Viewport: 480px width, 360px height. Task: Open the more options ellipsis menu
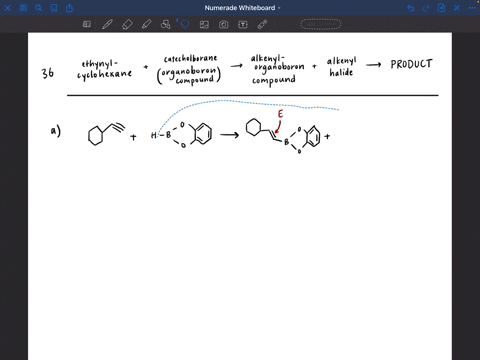[x=472, y=8]
